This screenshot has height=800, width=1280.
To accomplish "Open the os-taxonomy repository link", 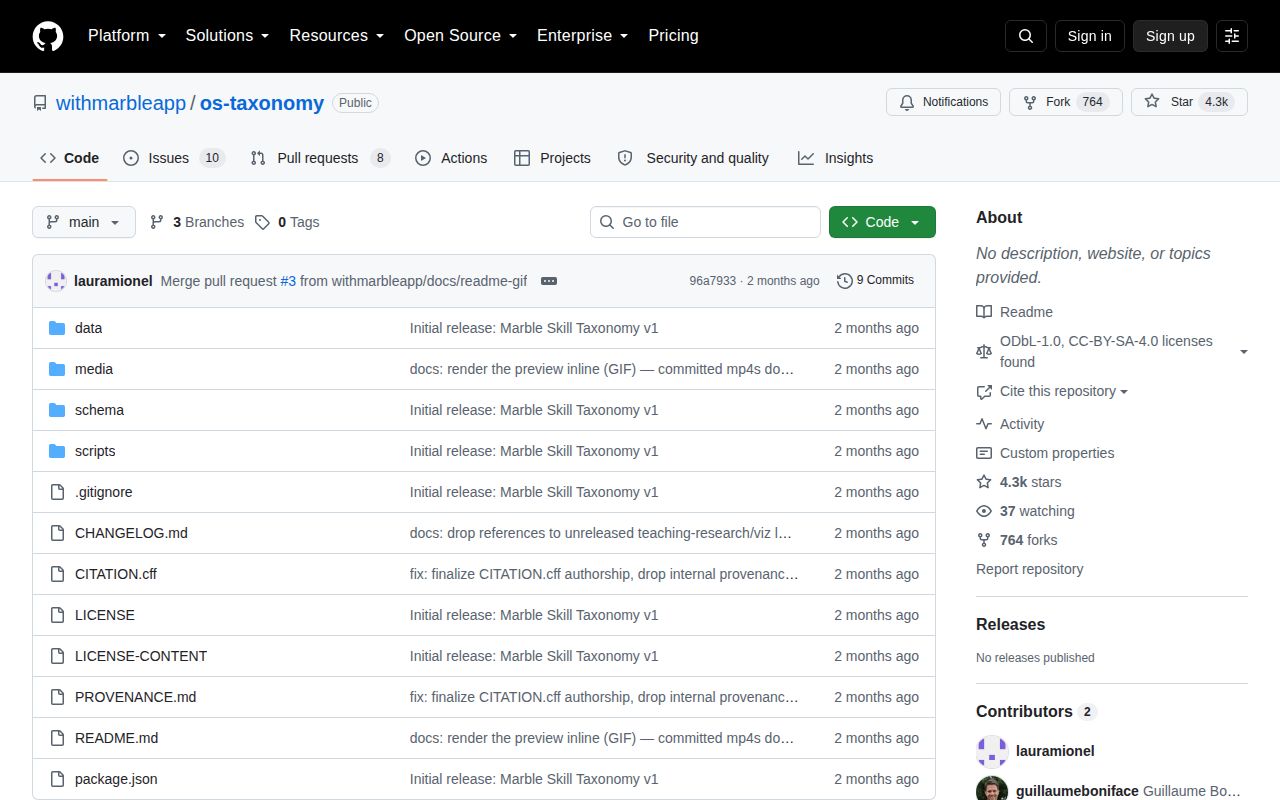I will point(262,103).
